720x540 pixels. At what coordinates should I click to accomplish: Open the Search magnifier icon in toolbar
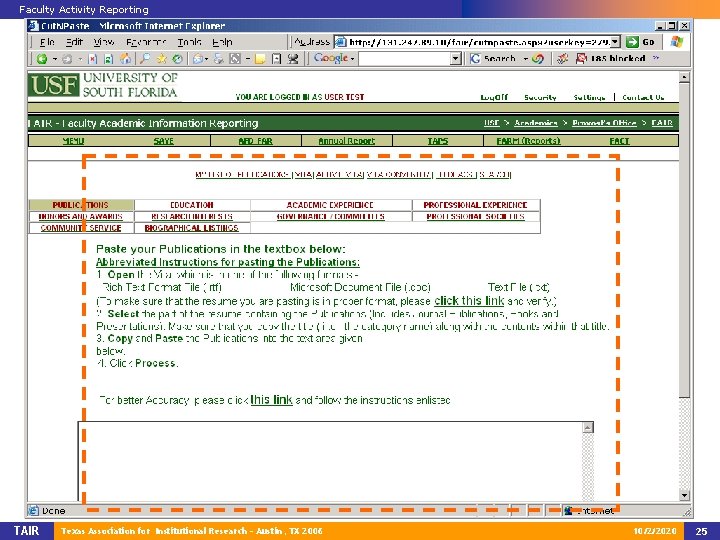point(145,58)
